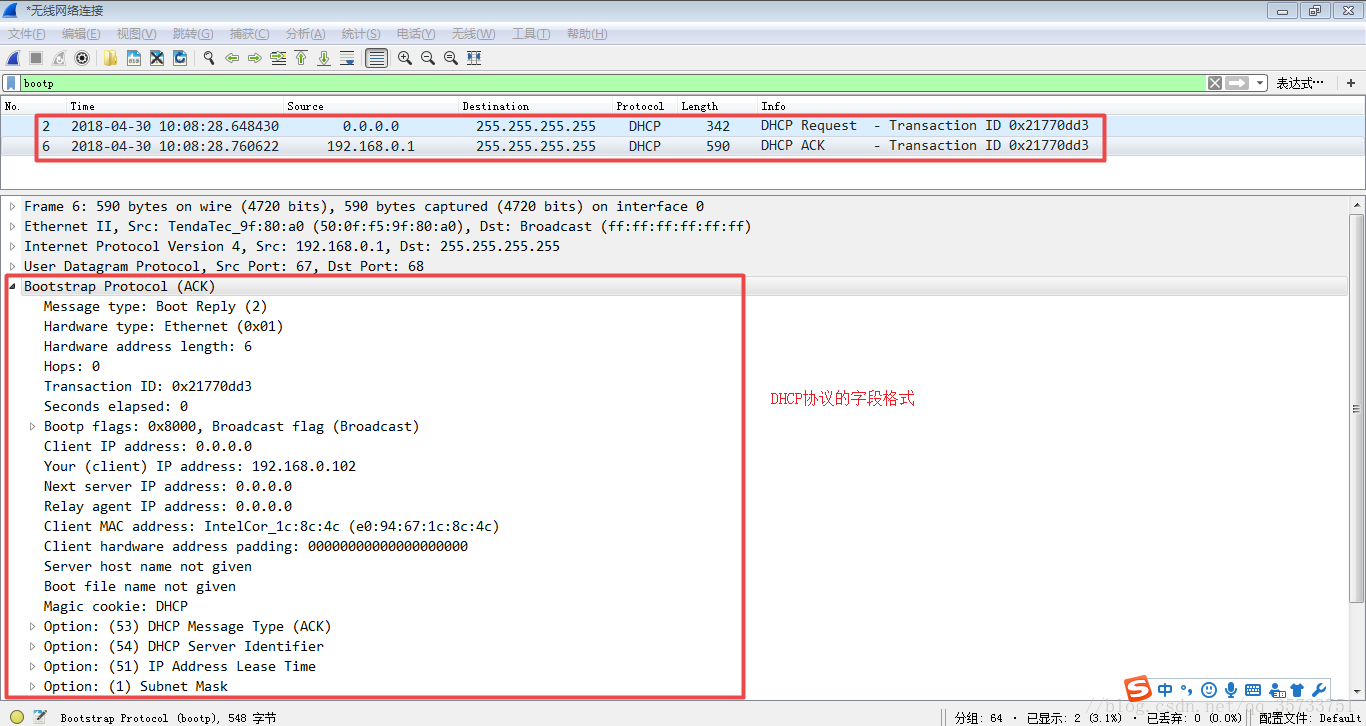Open the 文件(F) menu
This screenshot has width=1366, height=726.
(x=27, y=34)
